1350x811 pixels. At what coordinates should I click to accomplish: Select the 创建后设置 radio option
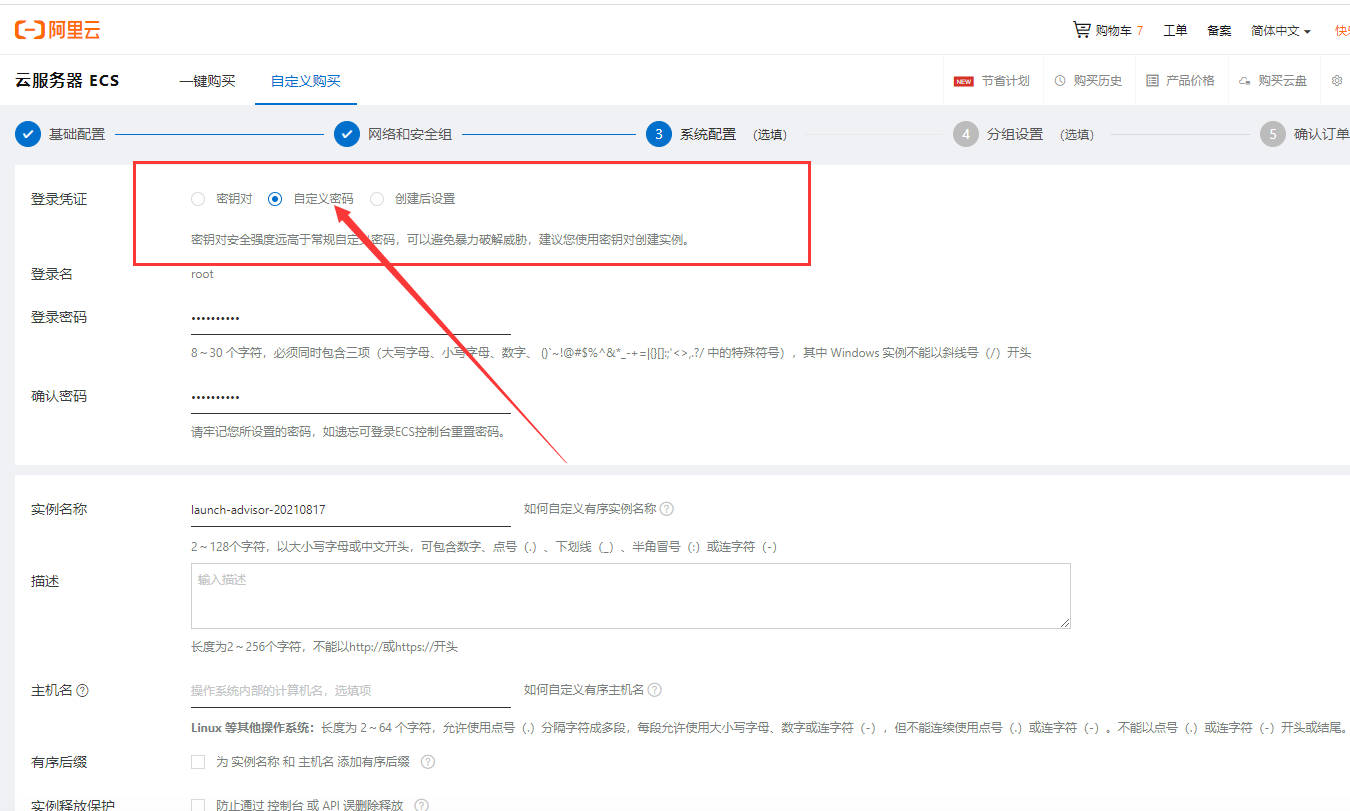[377, 199]
